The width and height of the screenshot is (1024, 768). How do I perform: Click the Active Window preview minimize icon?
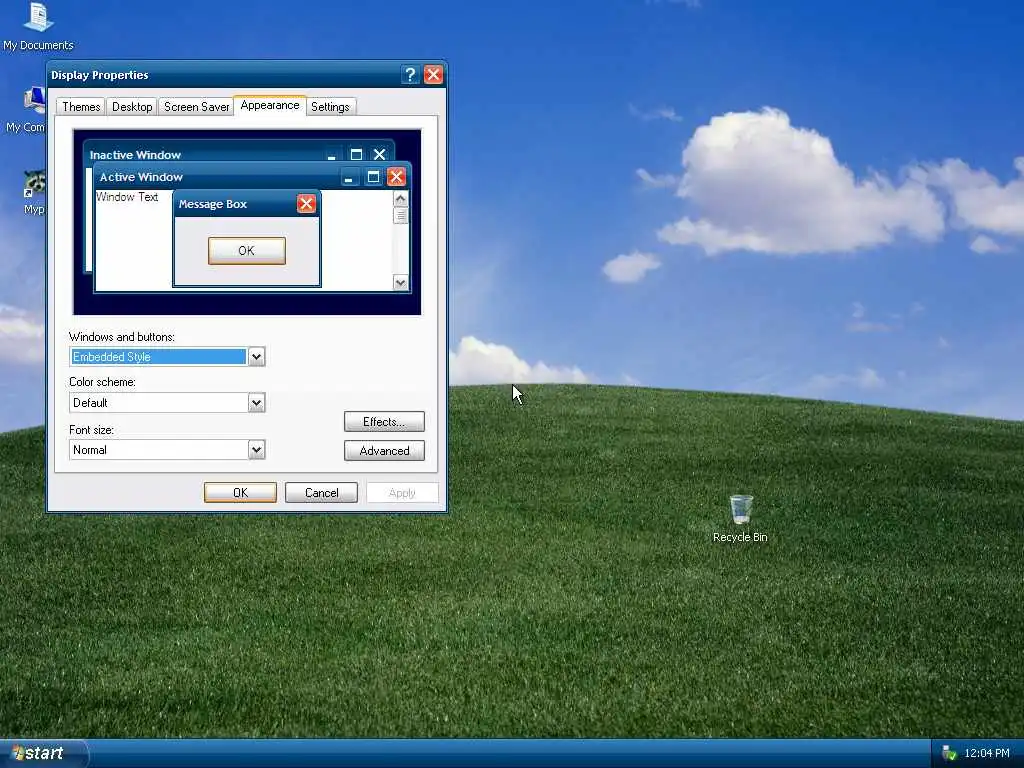[x=349, y=177]
